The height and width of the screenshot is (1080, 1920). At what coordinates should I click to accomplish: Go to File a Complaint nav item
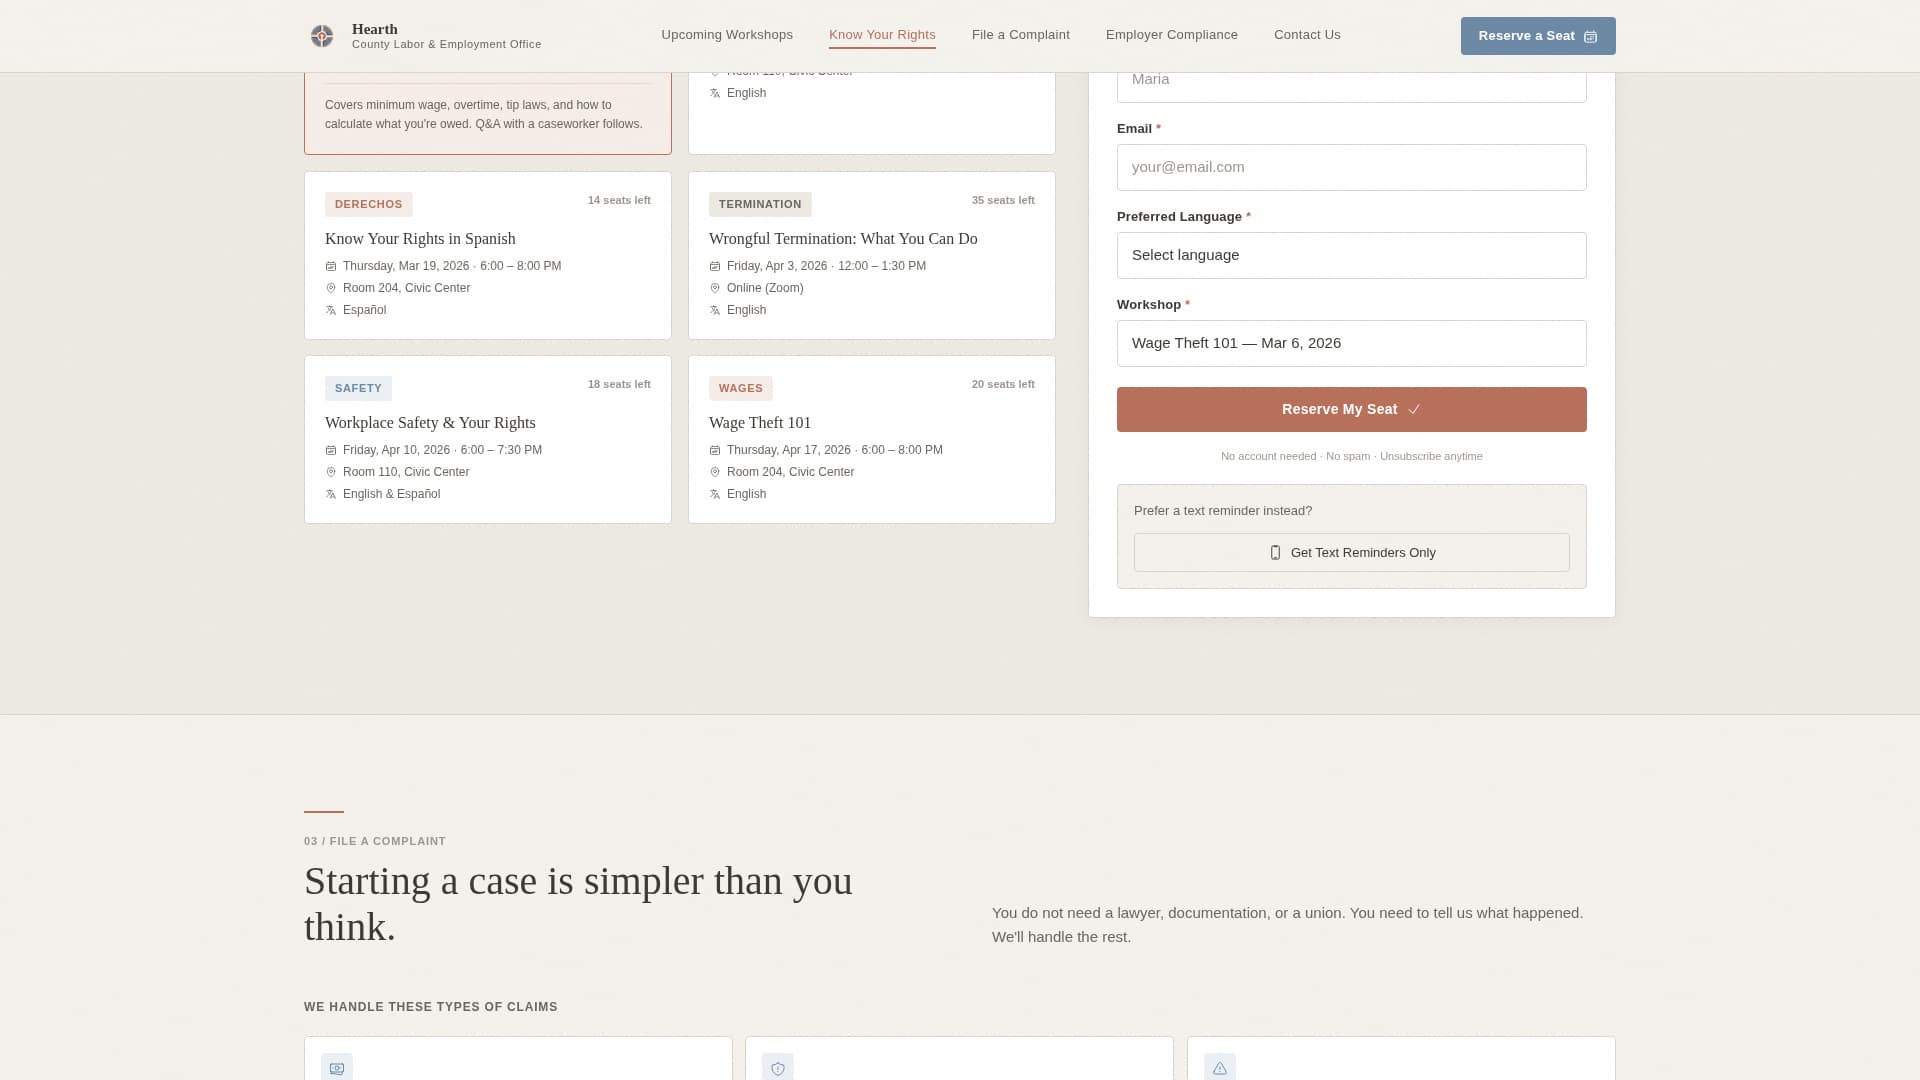[x=1020, y=35]
